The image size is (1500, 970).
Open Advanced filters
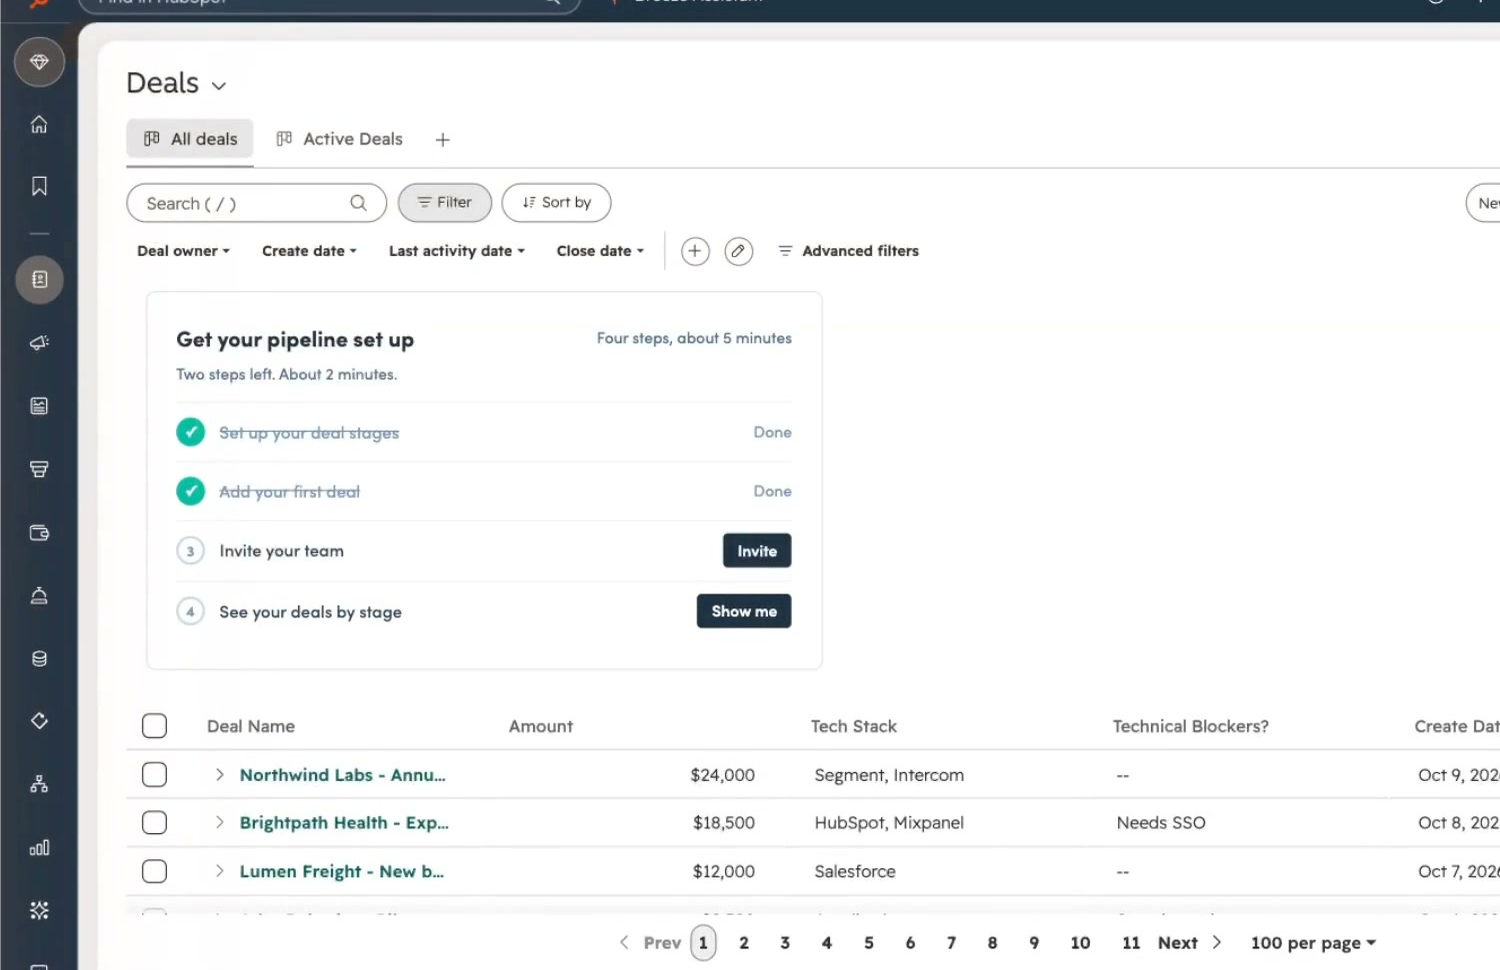(848, 251)
